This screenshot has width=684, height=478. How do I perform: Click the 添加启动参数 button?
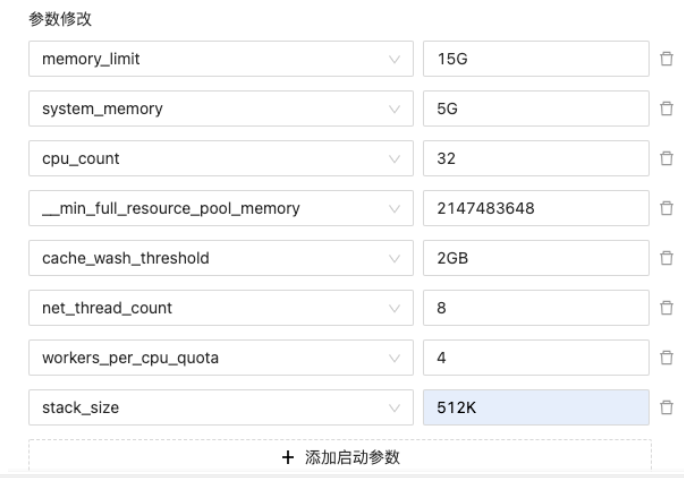pos(340,457)
